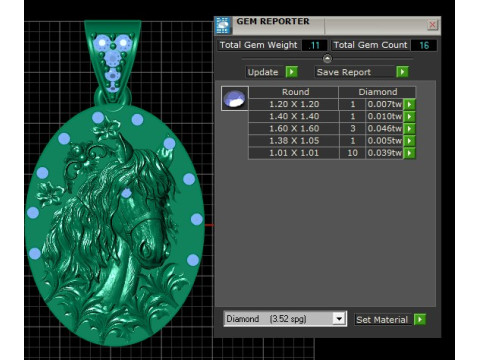The height and width of the screenshot is (360, 480).
Task: Select the 1.40 X 1.40 size cell
Action: point(294,117)
